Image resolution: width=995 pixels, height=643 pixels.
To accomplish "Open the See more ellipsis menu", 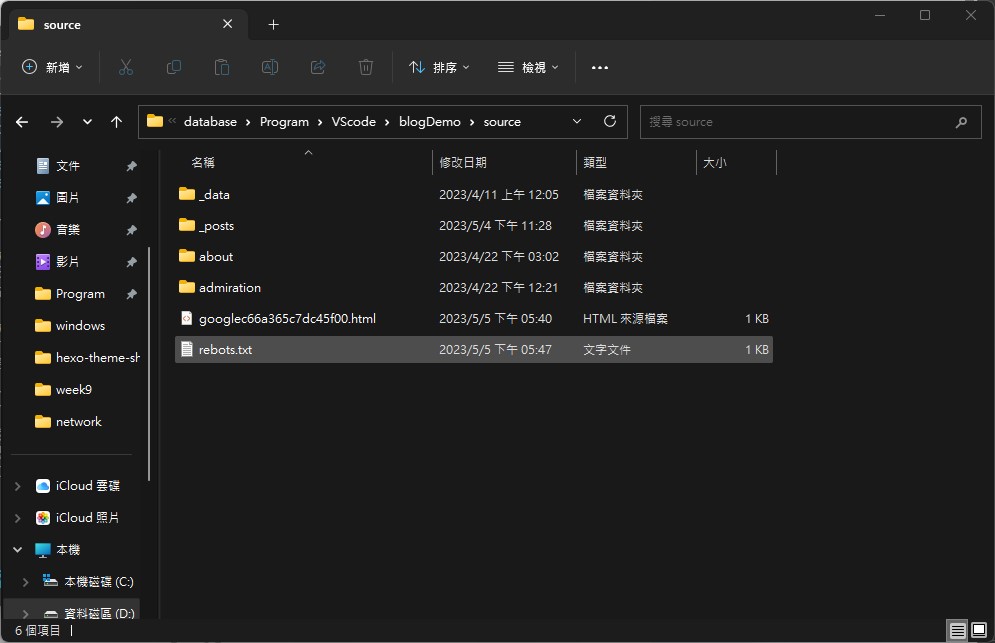I will [600, 67].
